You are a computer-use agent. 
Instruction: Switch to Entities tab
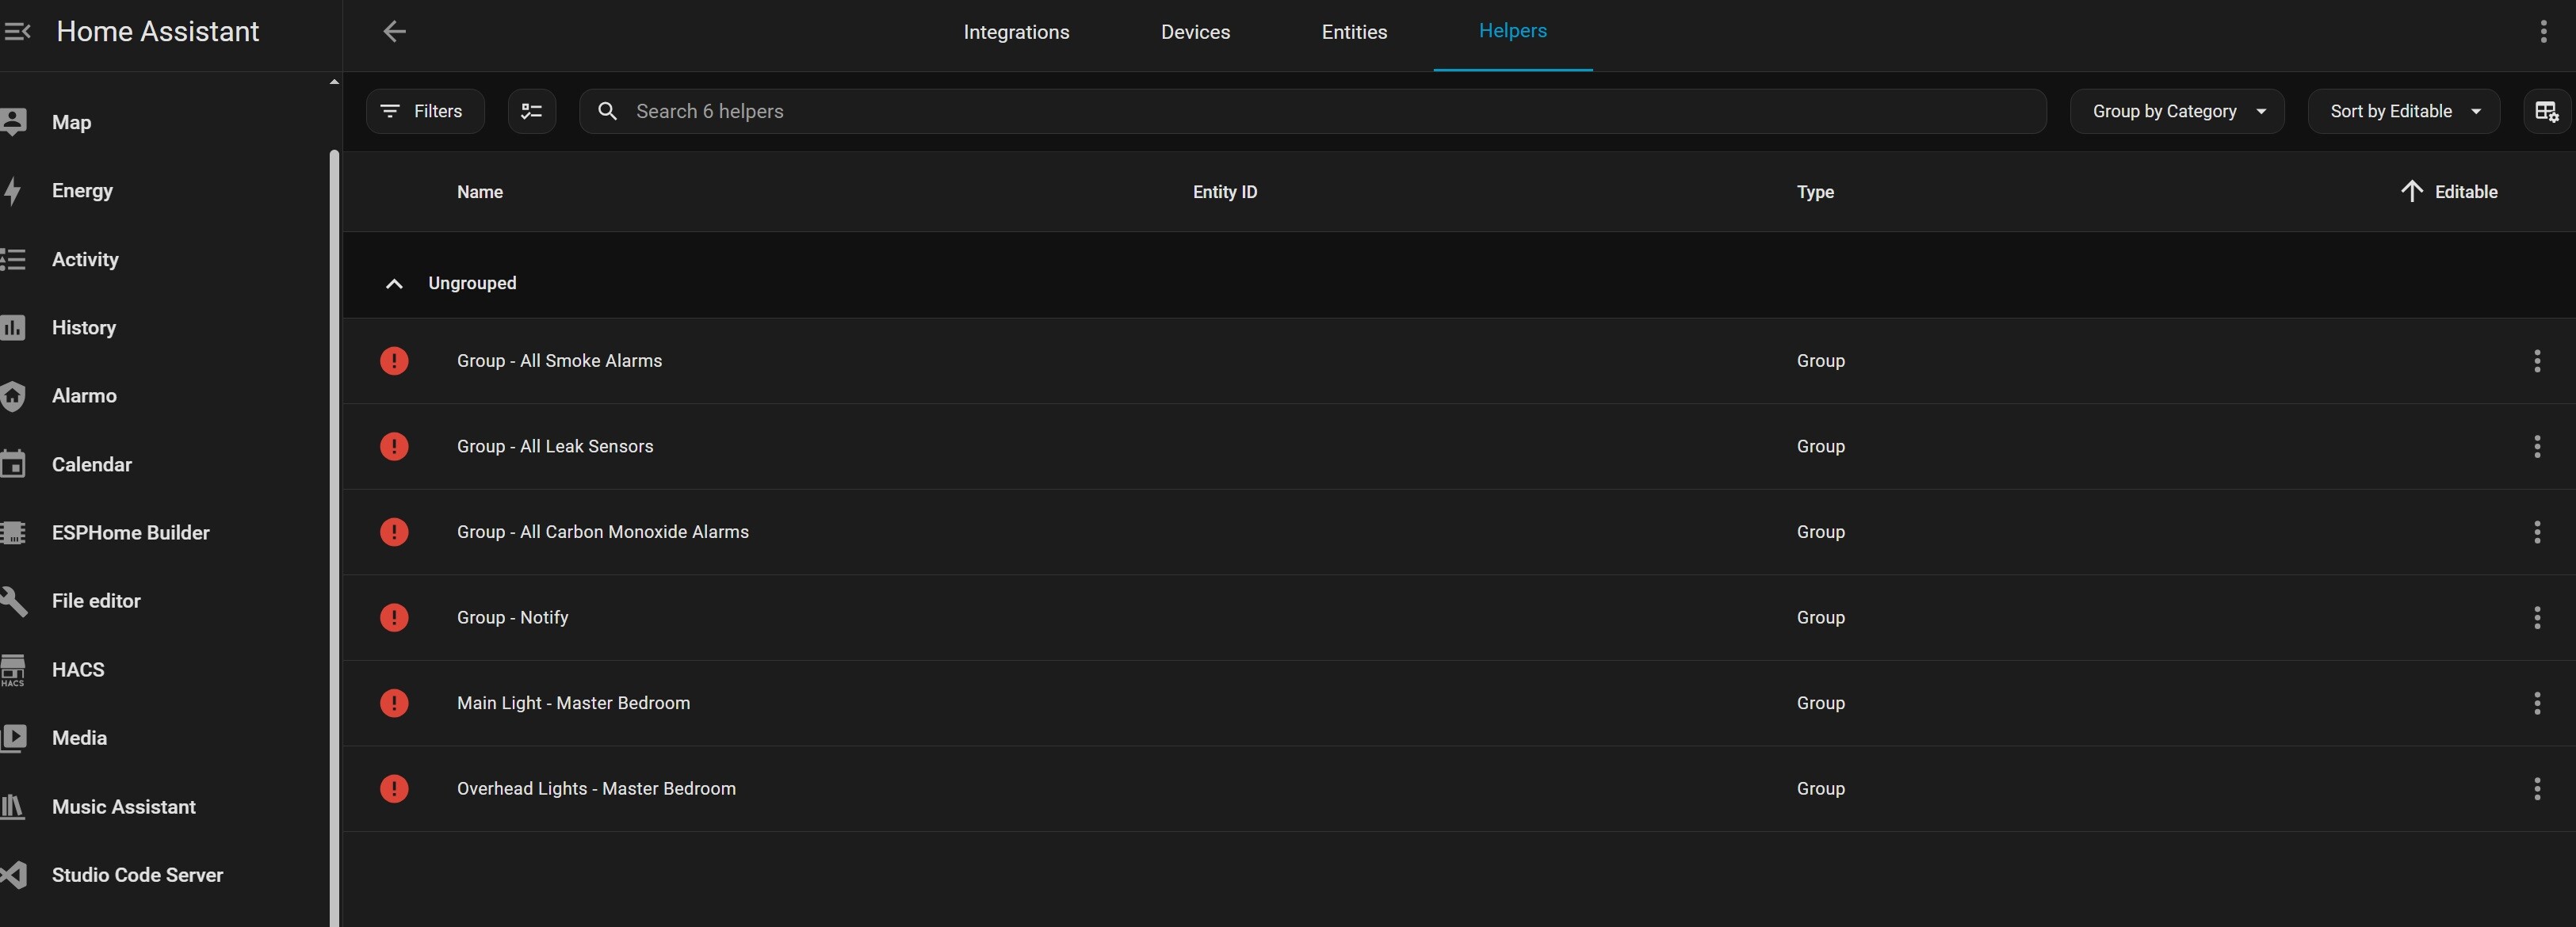(x=1354, y=32)
